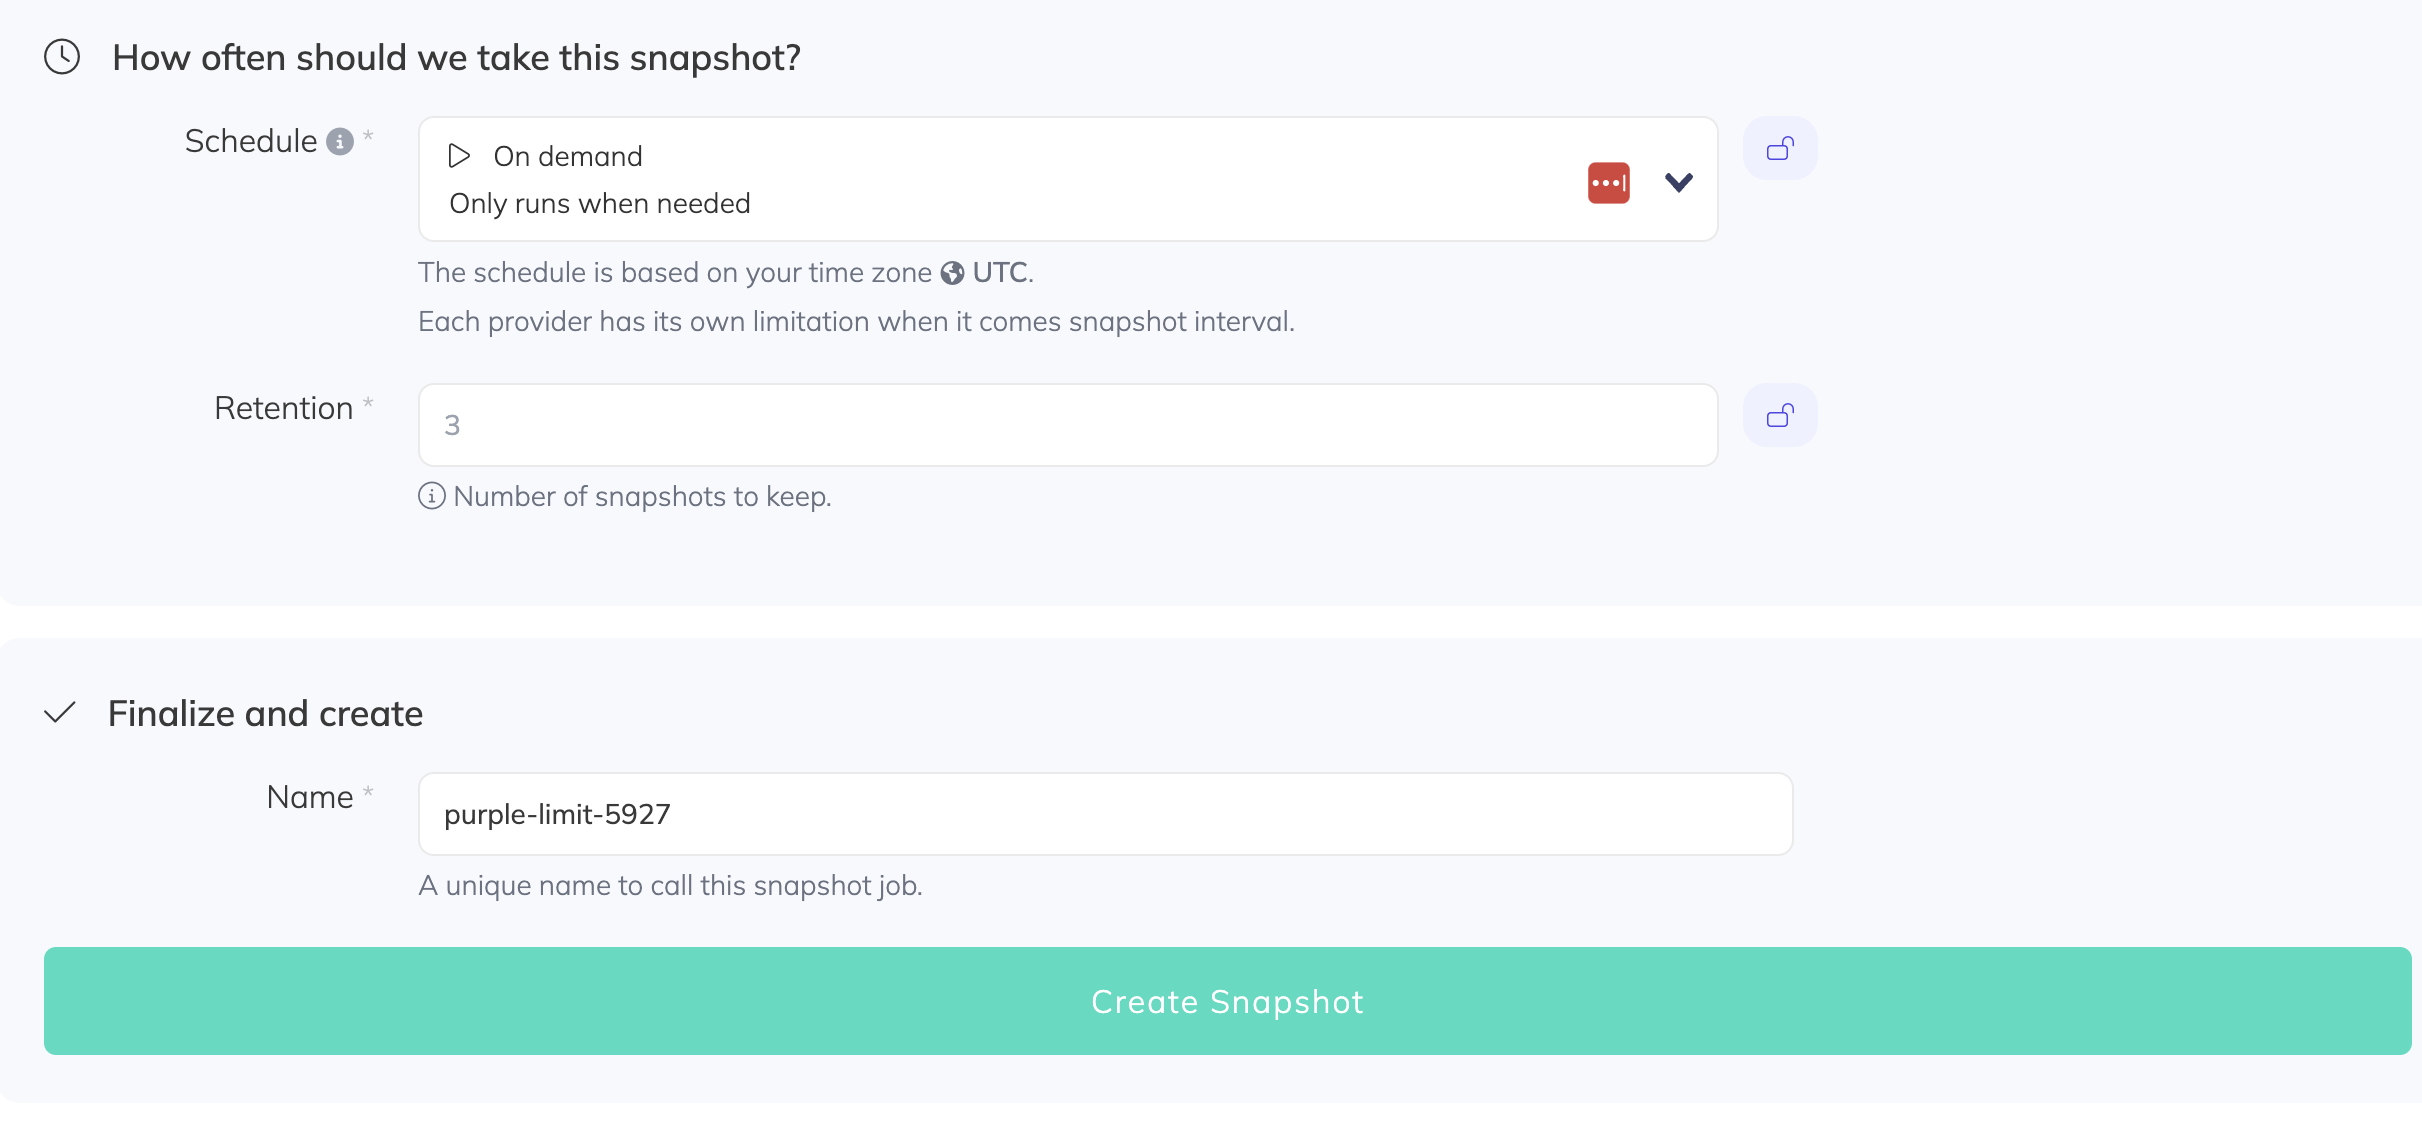Select the name purple-limit-5927 in the Name field

557,814
